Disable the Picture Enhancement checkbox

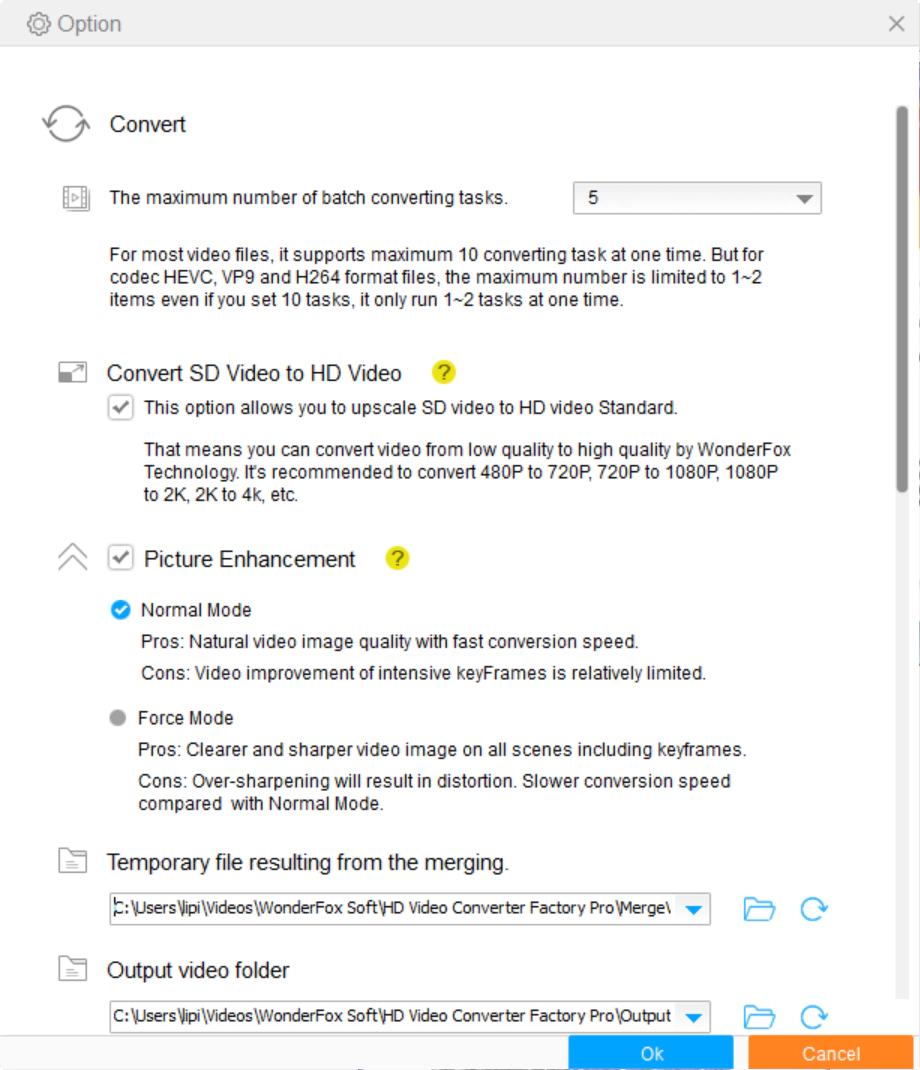coord(121,558)
